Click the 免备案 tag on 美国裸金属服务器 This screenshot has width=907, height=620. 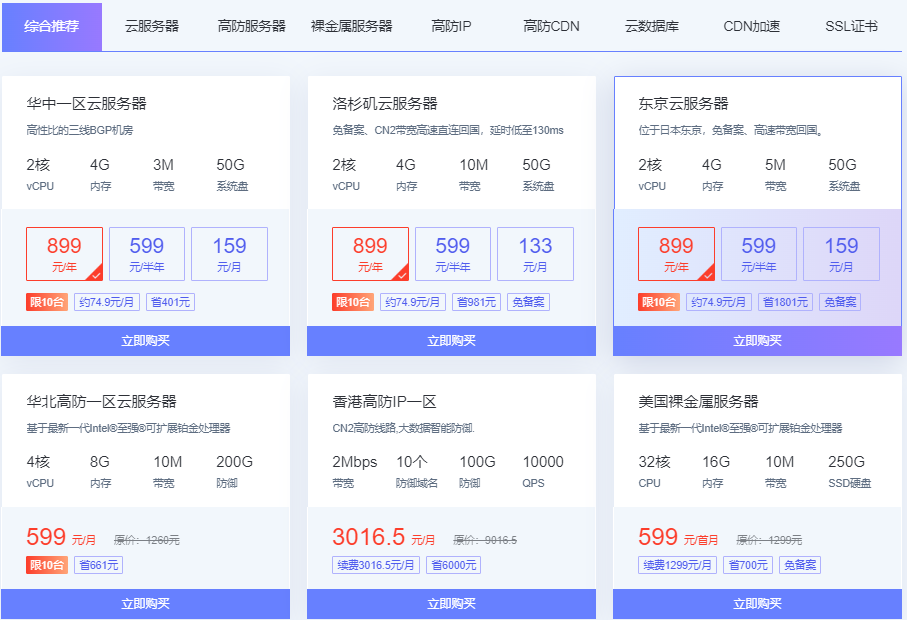pos(800,565)
